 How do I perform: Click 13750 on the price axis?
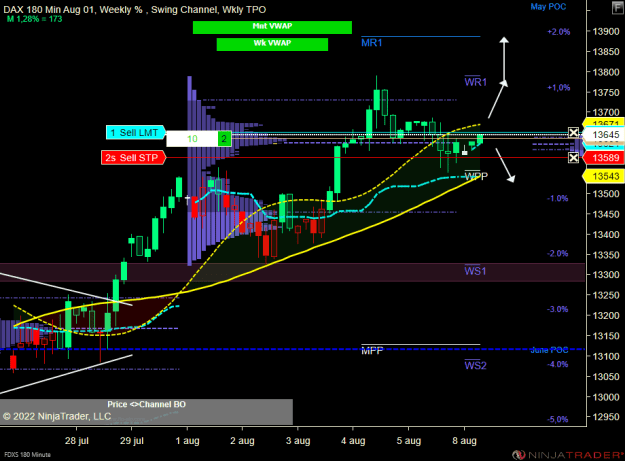[606, 92]
